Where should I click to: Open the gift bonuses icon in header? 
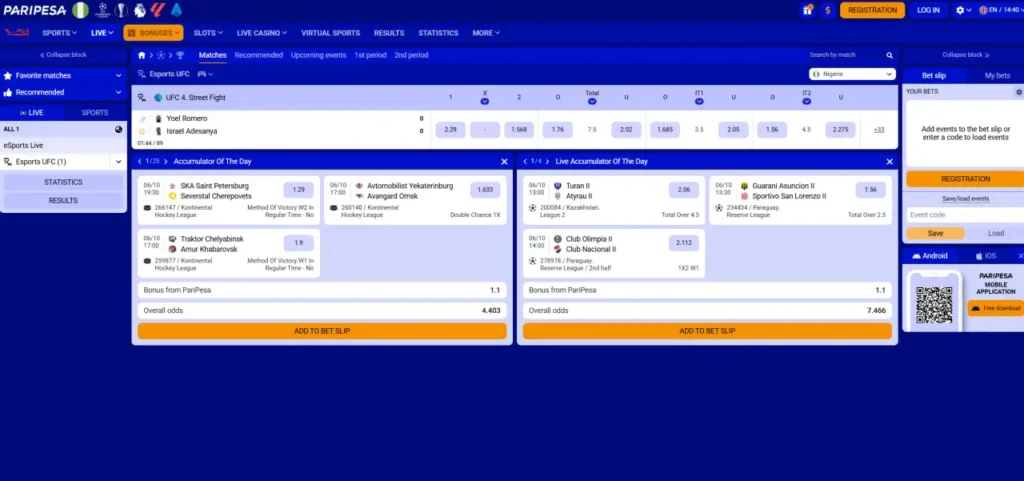(x=808, y=10)
